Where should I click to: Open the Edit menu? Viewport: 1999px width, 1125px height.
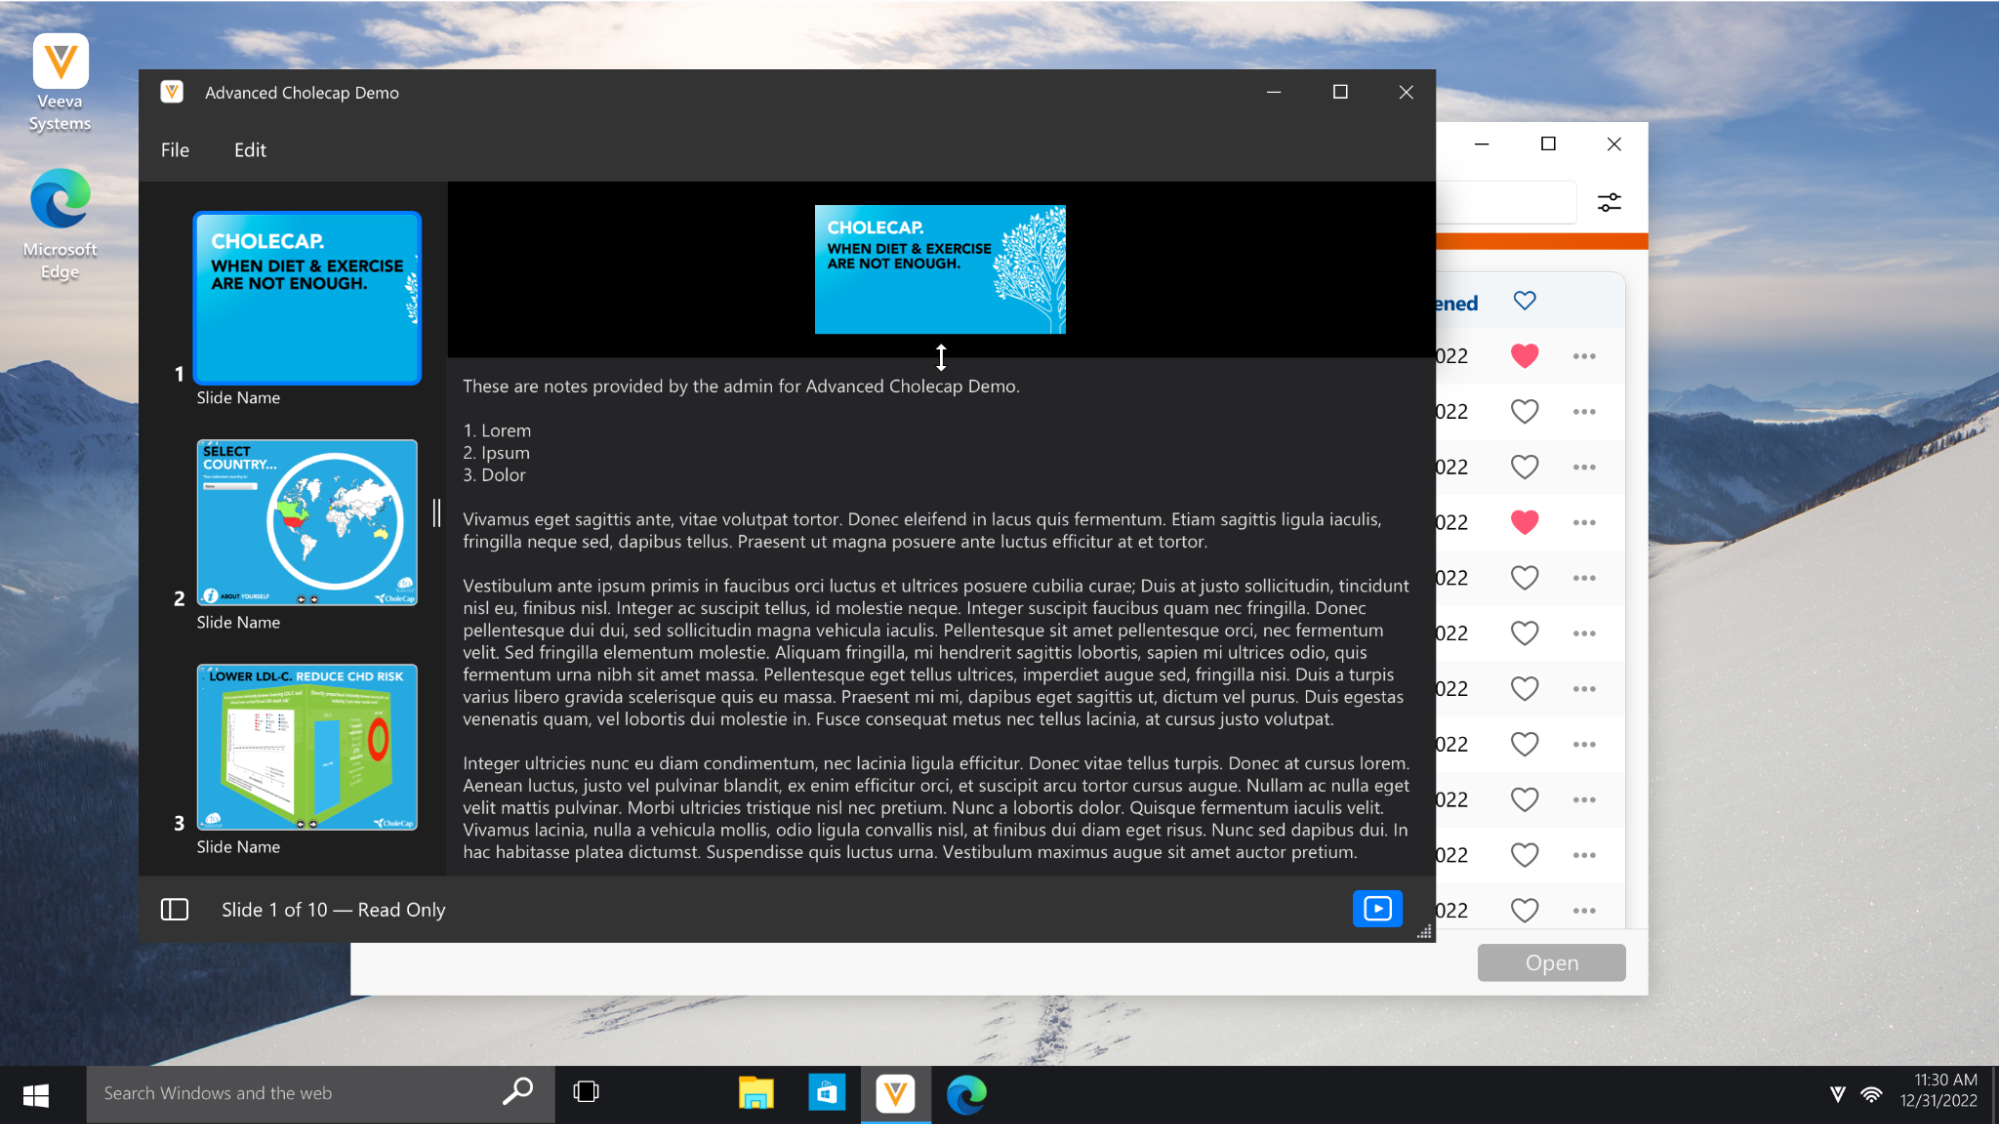[250, 150]
